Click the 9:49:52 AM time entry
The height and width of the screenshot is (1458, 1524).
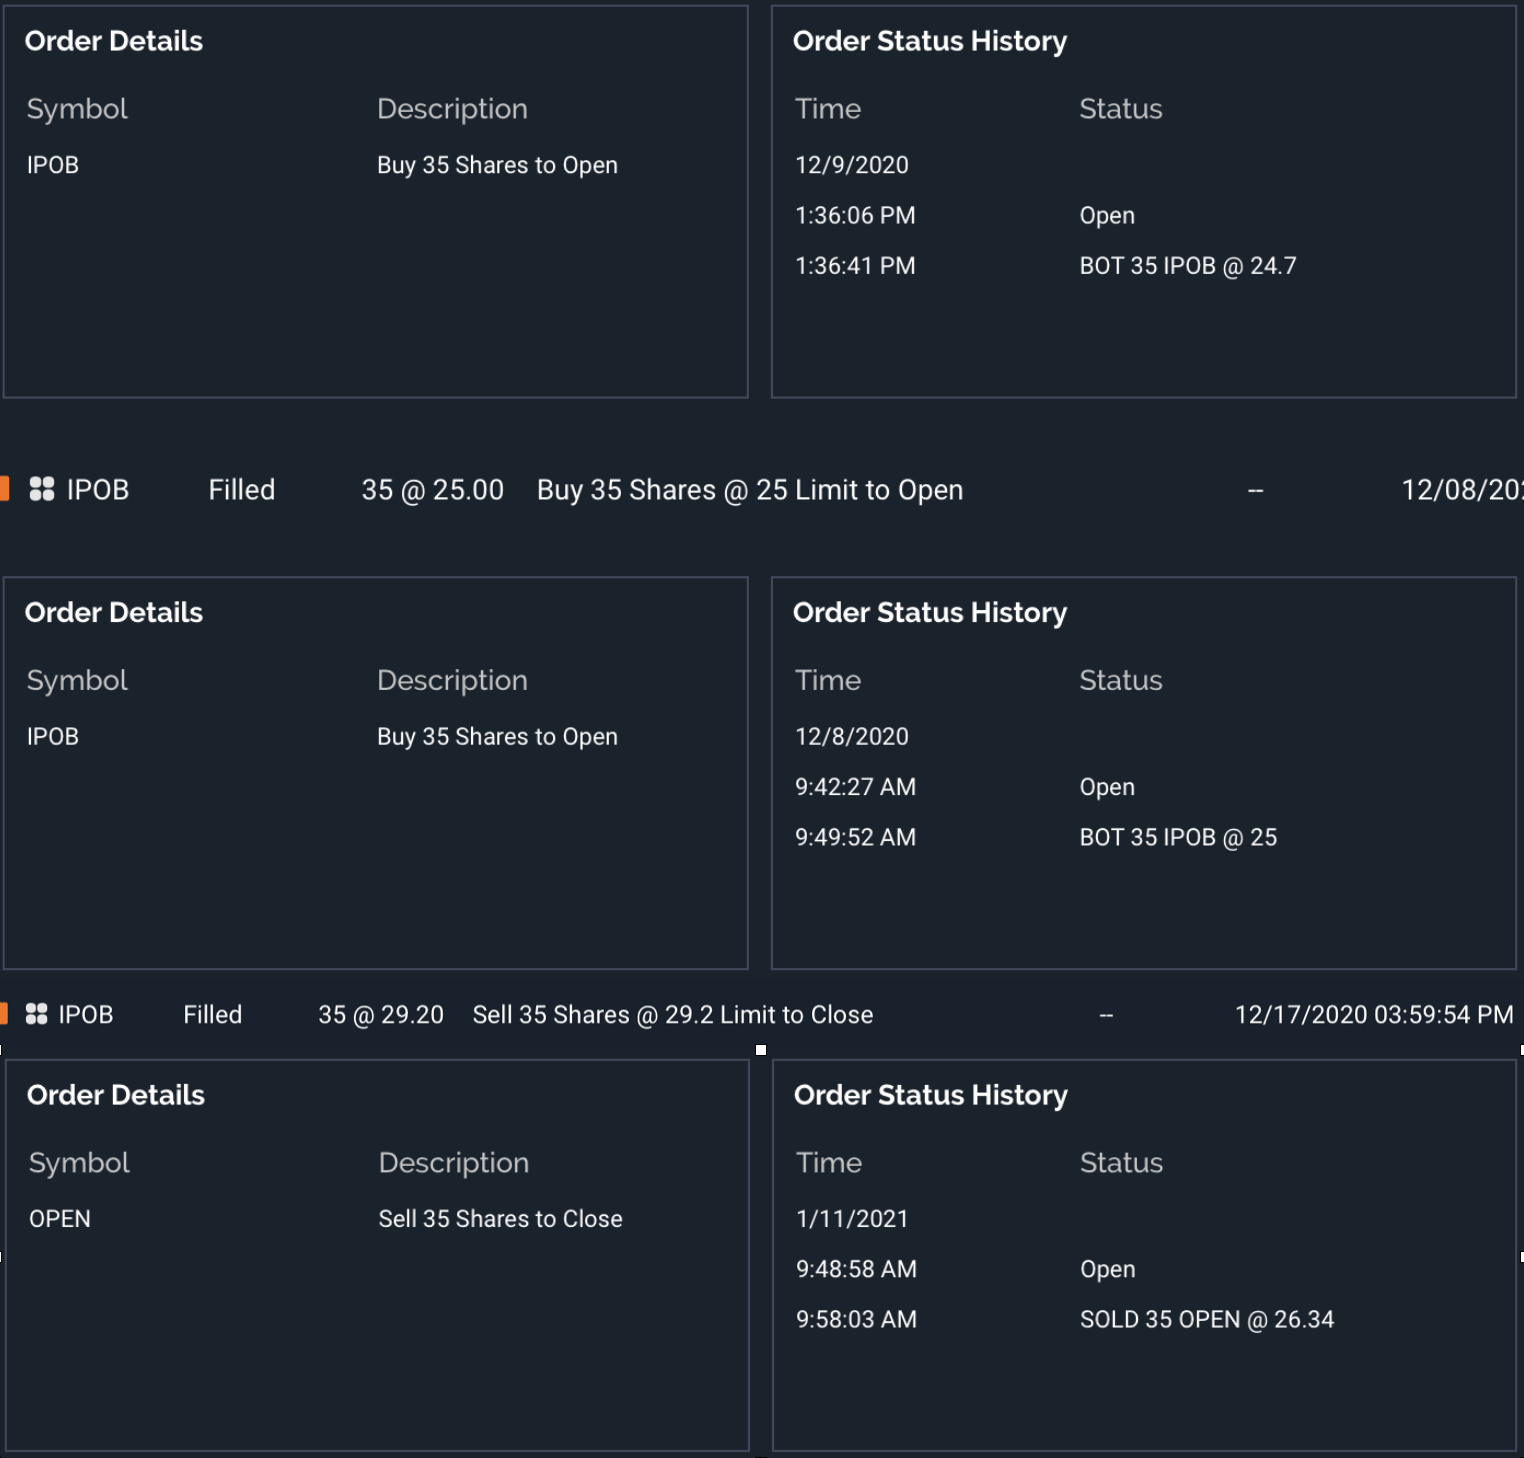pyautogui.click(x=855, y=838)
